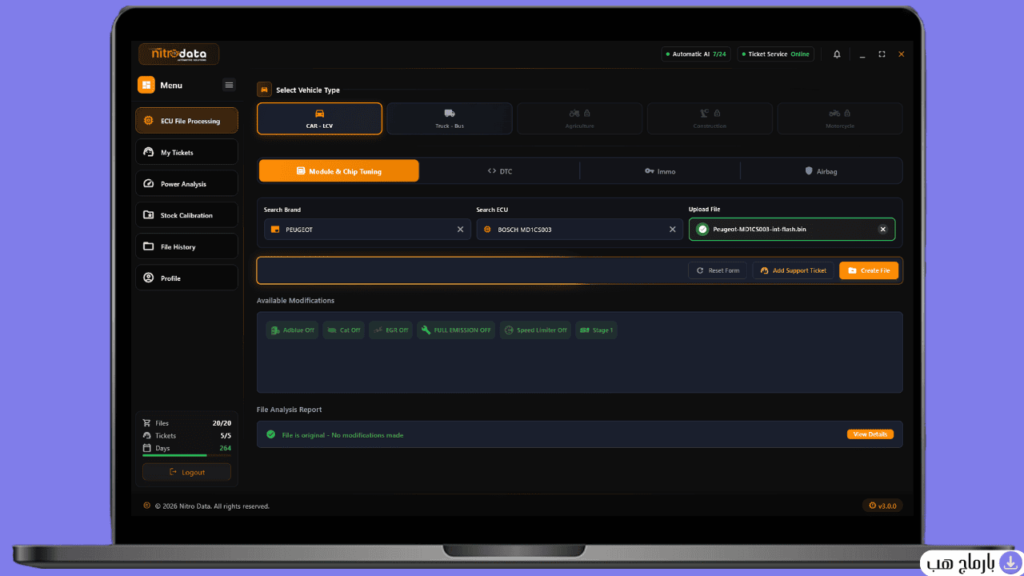Enable FULL EMISSION OFF modification
This screenshot has height=576, width=1024.
click(456, 330)
